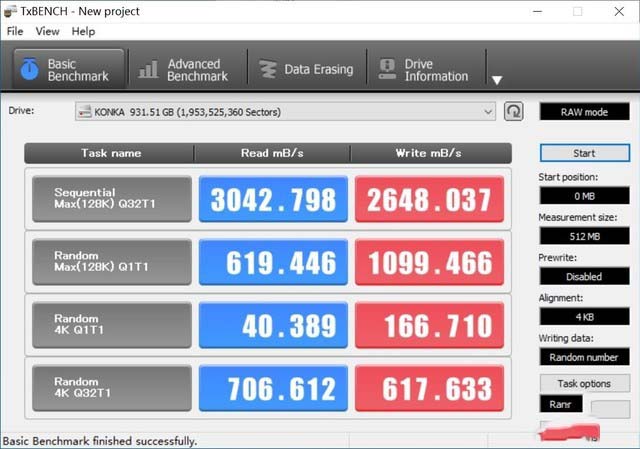Image resolution: width=640 pixels, height=449 pixels.
Task: Change the Alignment 4 KB field
Action: pyautogui.click(x=584, y=317)
